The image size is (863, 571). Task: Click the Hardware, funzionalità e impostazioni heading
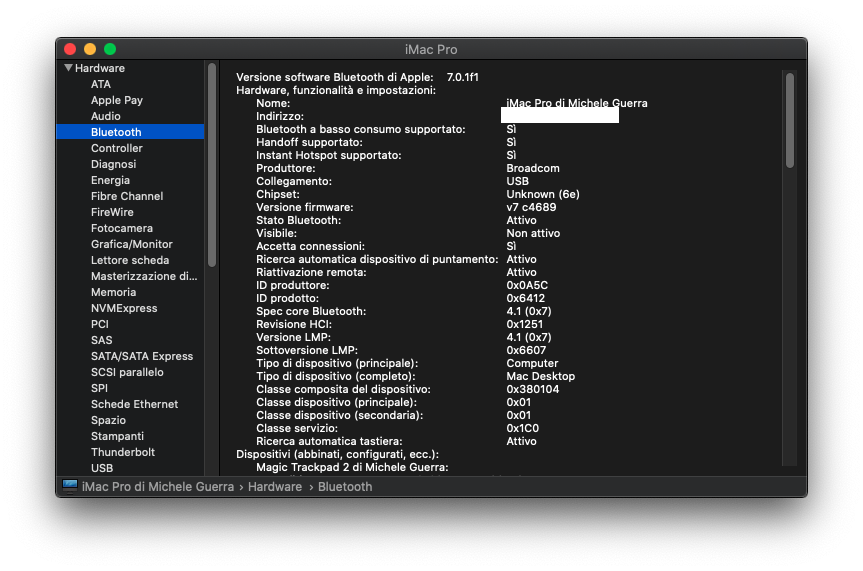click(336, 90)
